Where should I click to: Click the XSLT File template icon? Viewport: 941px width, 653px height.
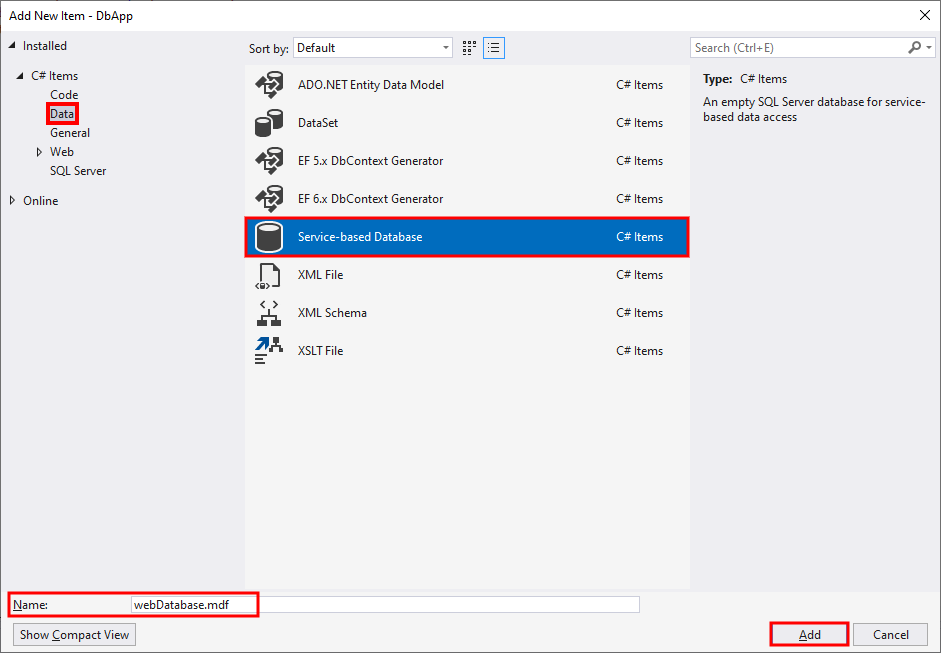[269, 351]
